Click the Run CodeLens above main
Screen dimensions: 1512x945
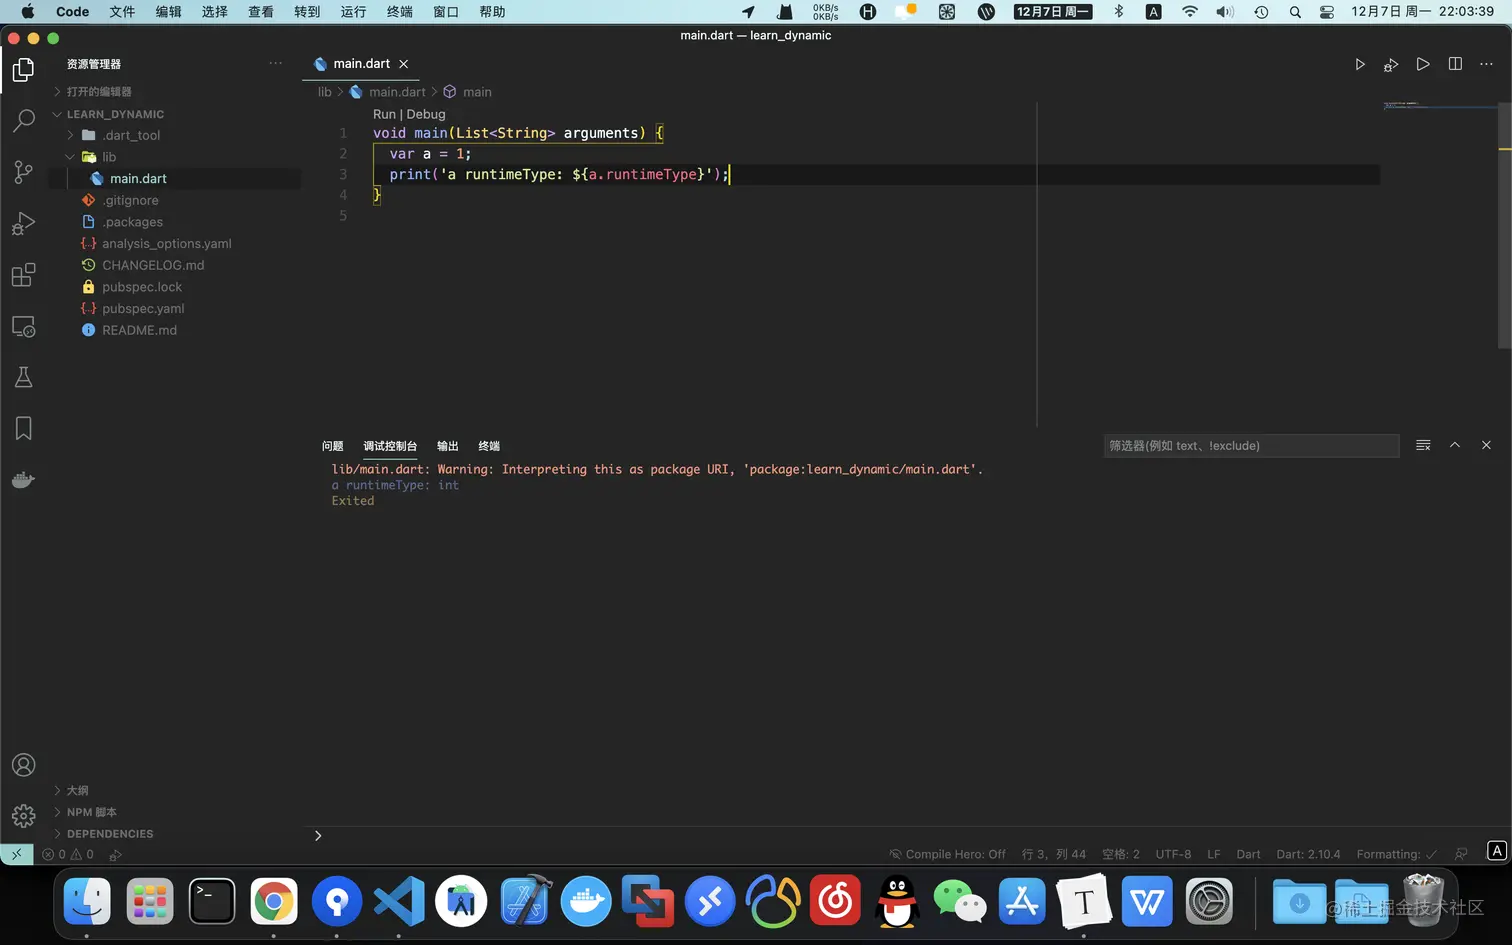point(384,114)
